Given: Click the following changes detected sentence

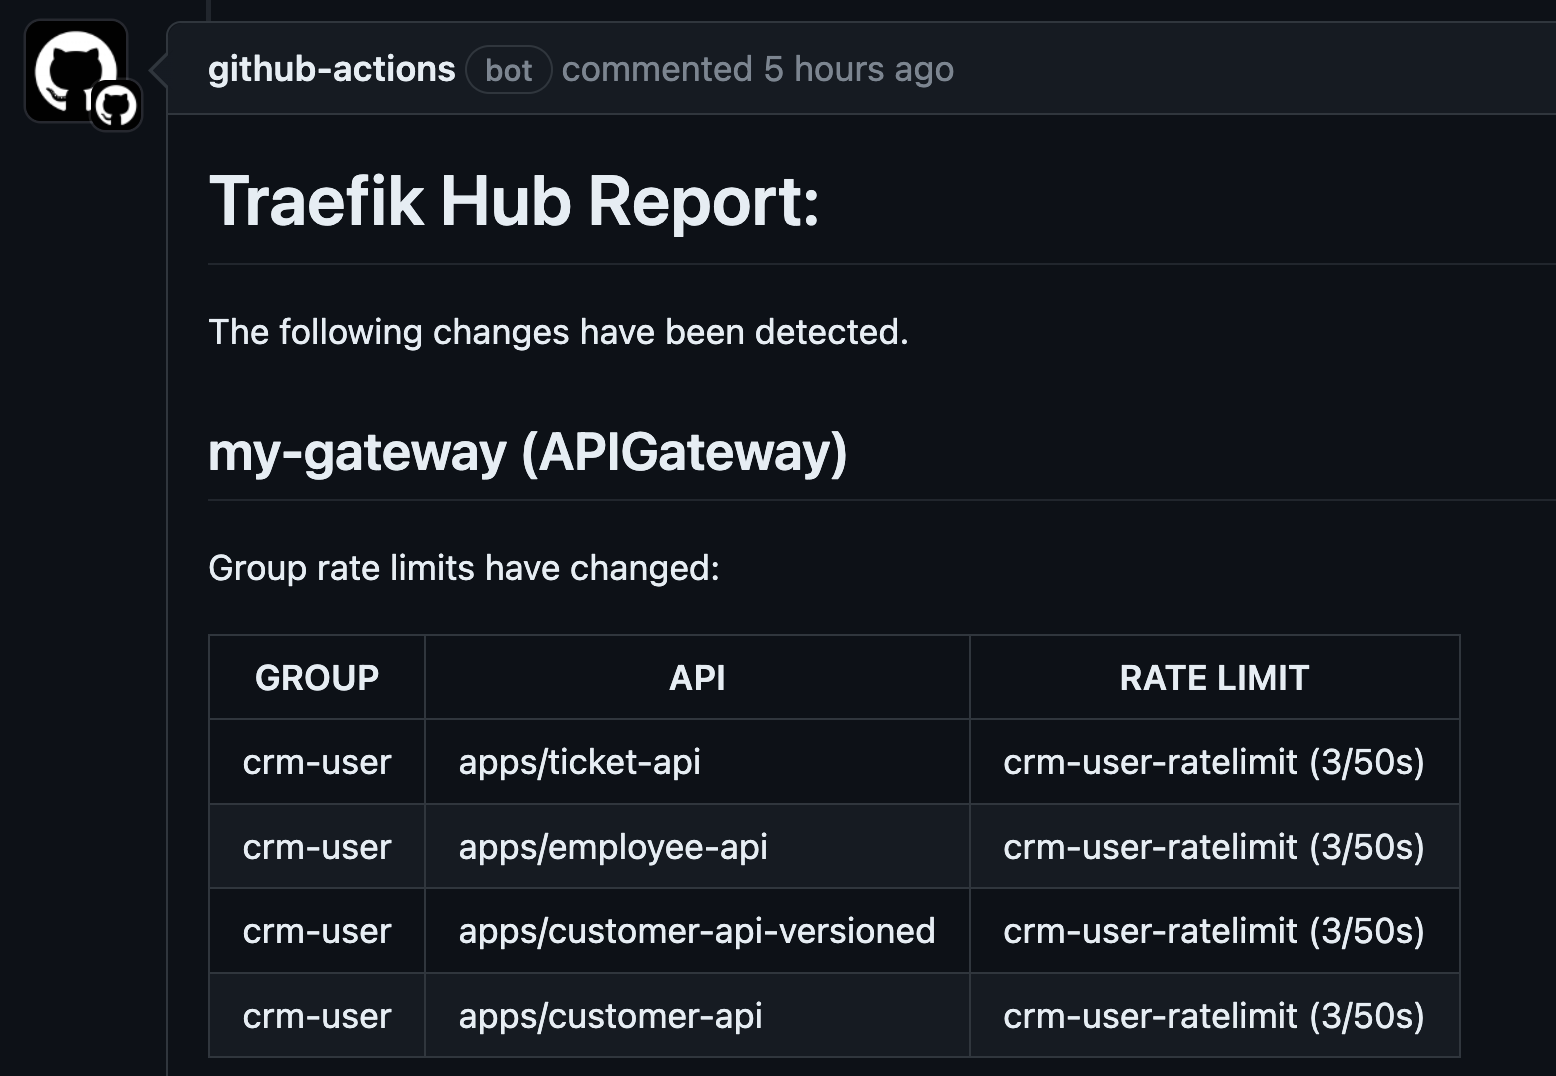Looking at the screenshot, I should pyautogui.click(x=559, y=331).
